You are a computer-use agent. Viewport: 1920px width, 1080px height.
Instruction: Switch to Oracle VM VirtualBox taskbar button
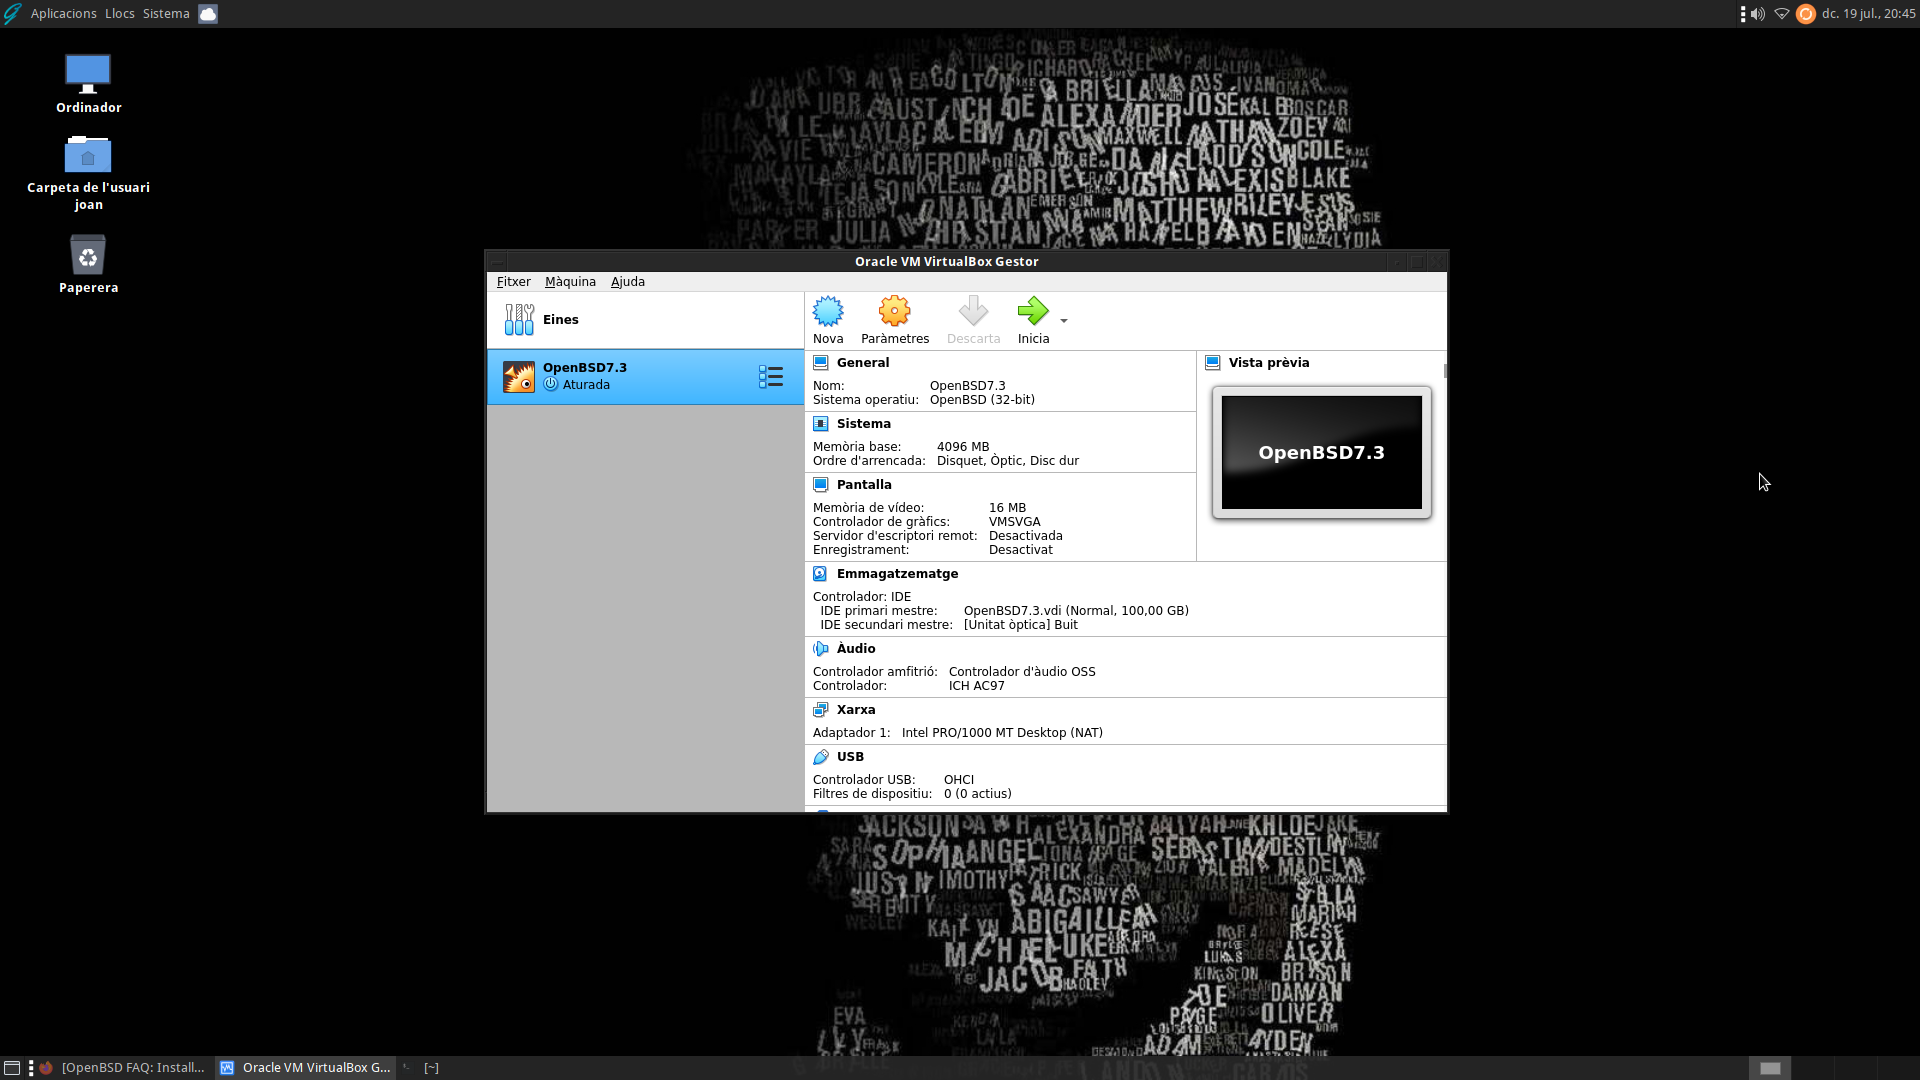point(305,1068)
